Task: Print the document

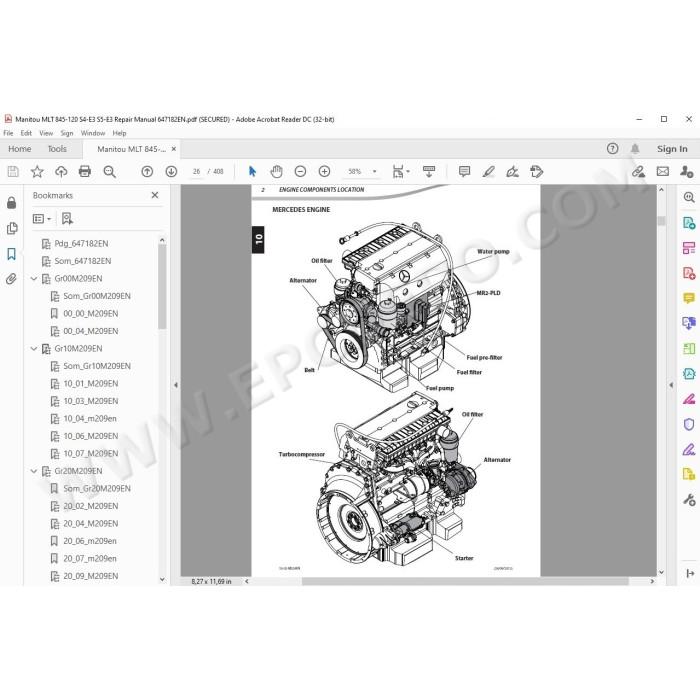Action: pyautogui.click(x=85, y=171)
